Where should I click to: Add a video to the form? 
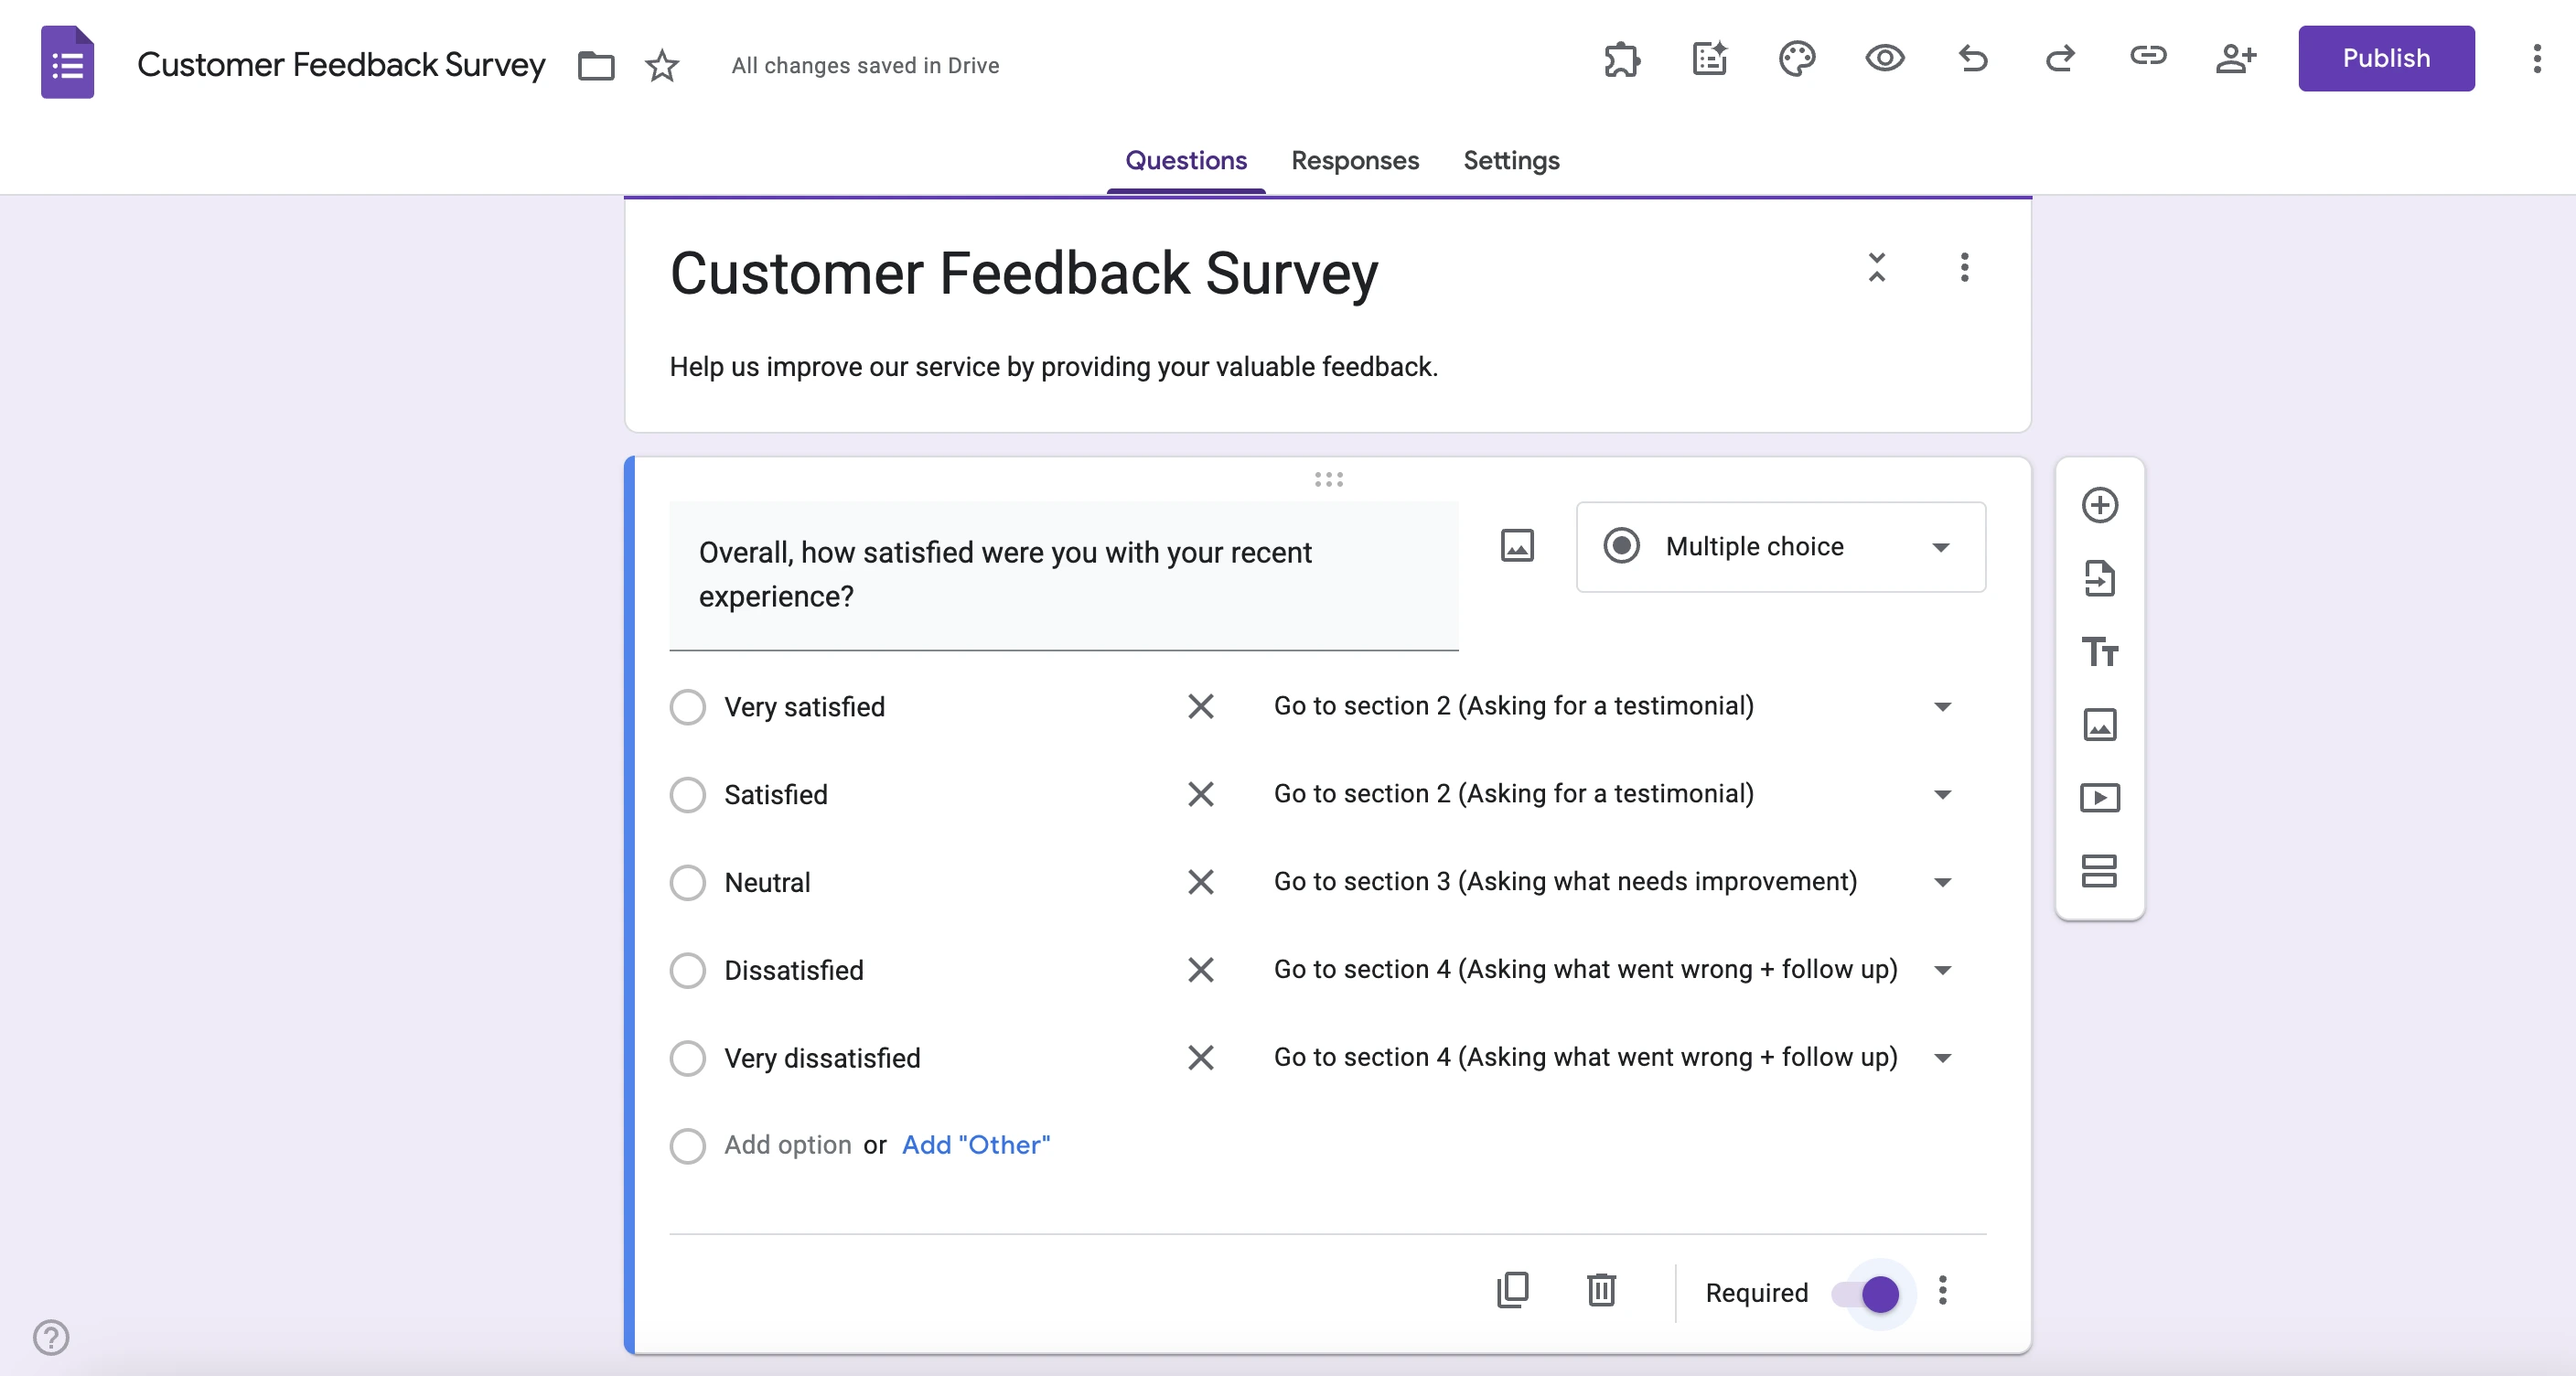pyautogui.click(x=2100, y=797)
